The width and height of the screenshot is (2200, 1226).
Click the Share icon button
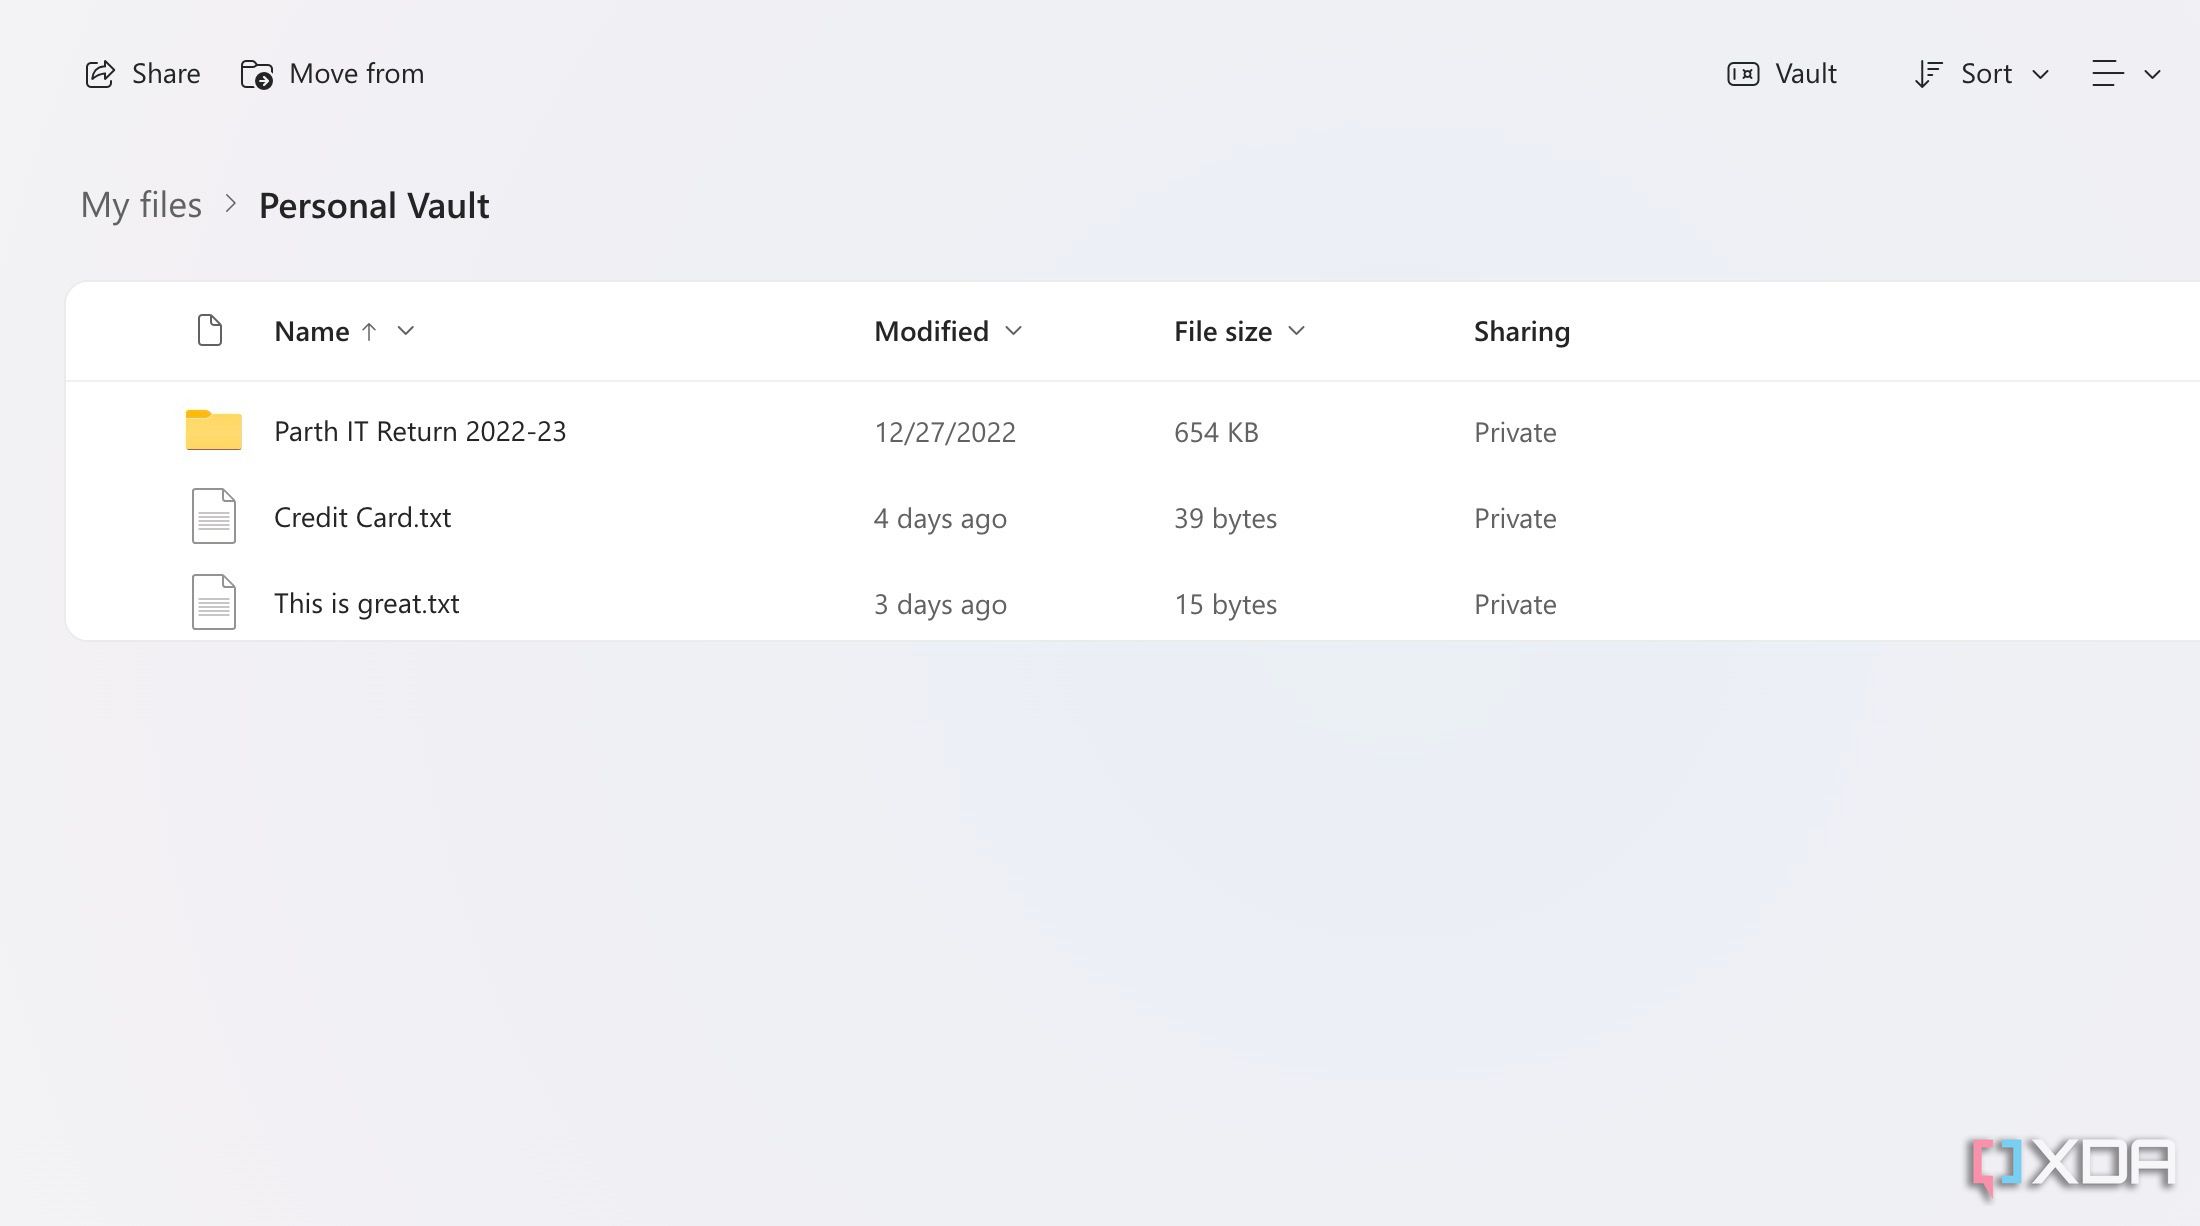click(100, 71)
